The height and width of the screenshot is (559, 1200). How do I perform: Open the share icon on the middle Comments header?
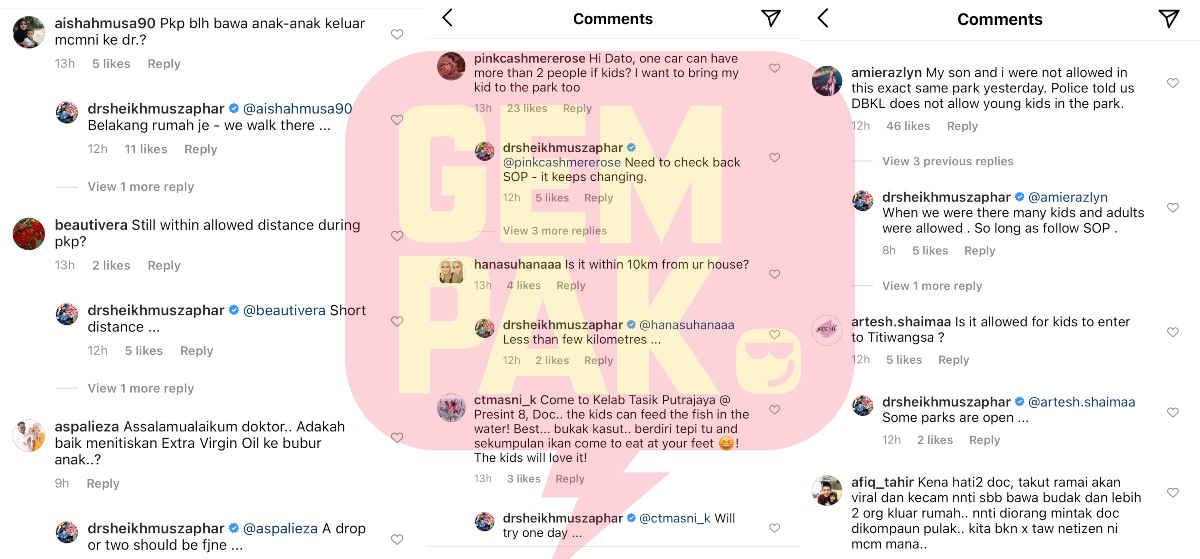(770, 18)
